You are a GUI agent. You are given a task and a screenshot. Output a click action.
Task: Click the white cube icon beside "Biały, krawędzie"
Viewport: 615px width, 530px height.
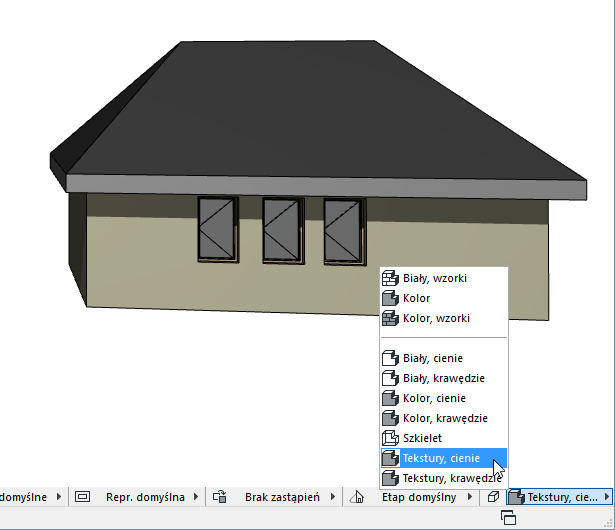pos(390,378)
